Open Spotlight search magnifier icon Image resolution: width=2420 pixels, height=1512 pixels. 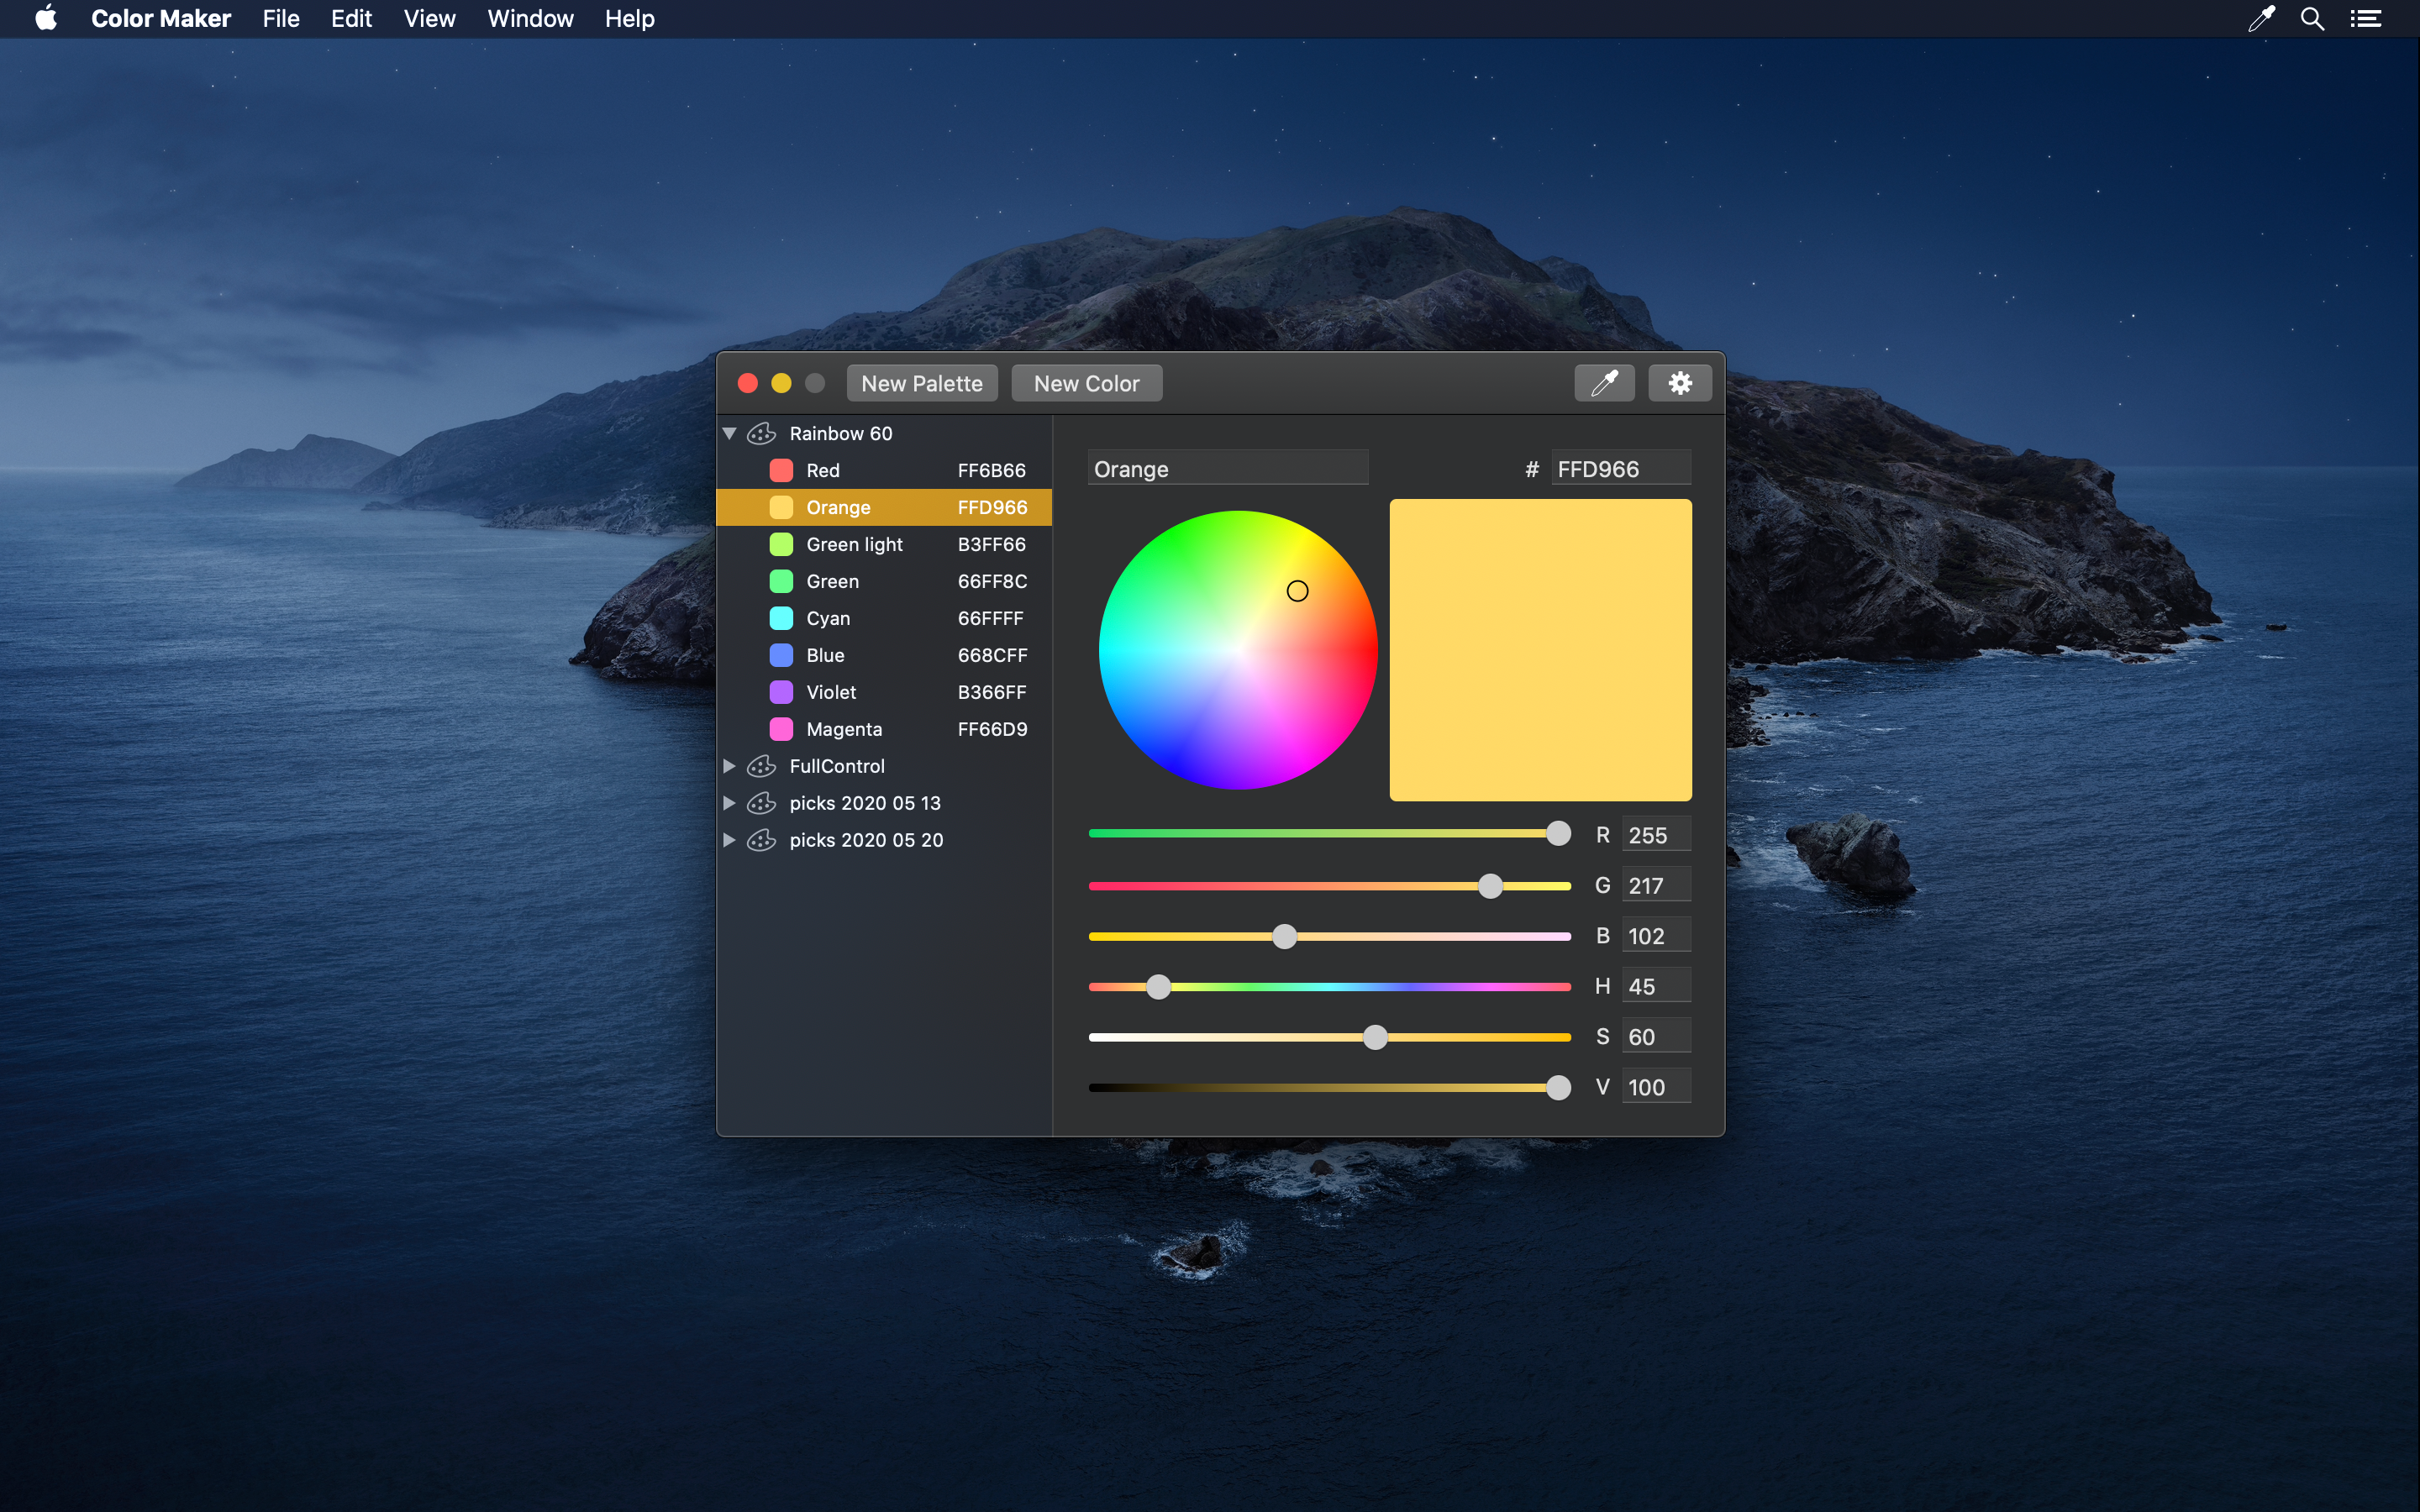tap(2312, 19)
